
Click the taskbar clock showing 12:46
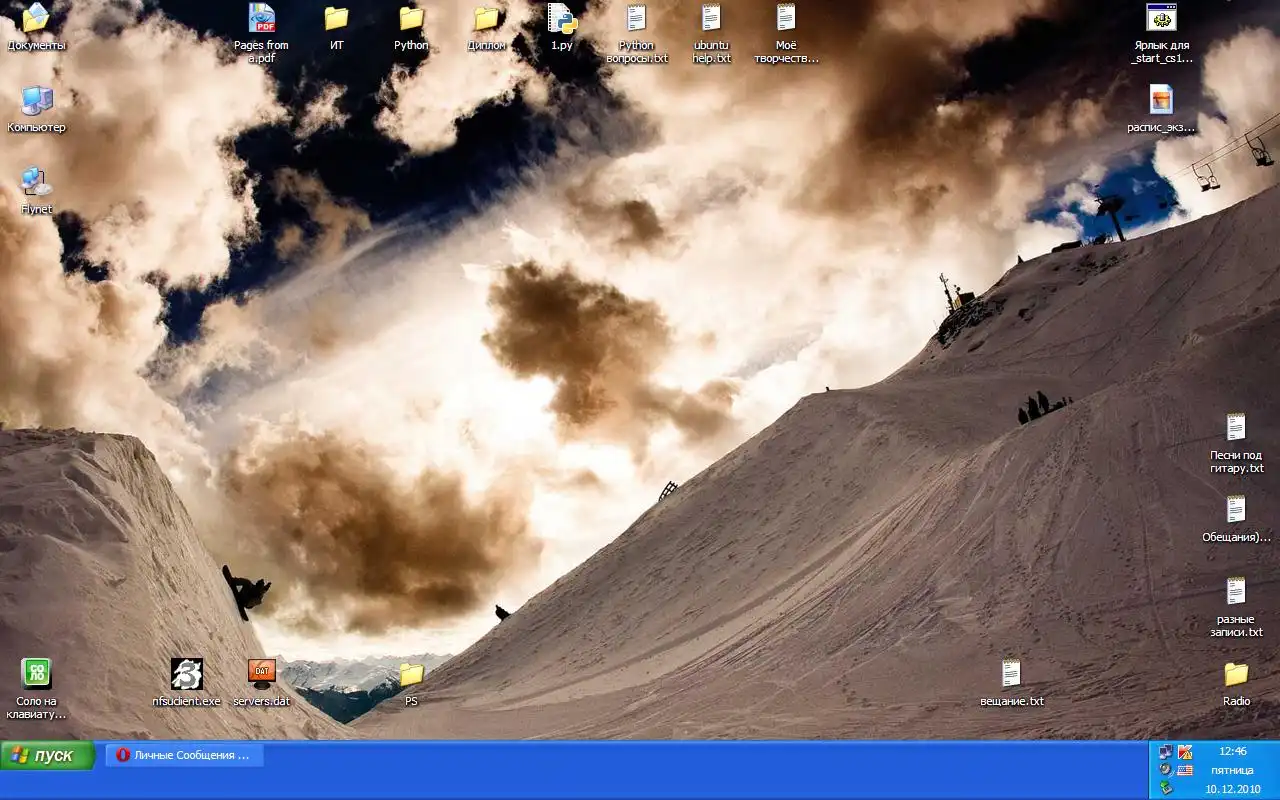point(1232,751)
